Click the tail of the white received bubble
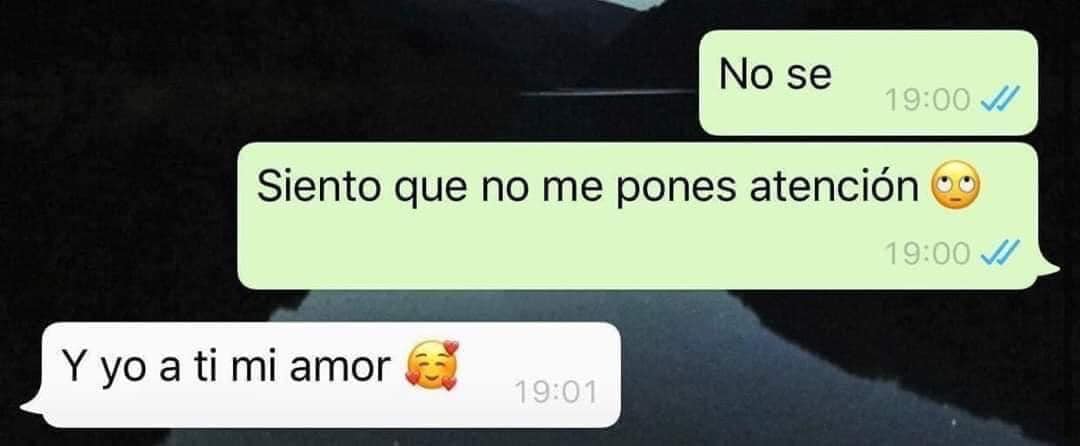This screenshot has height=446, width=1080. 33,405
